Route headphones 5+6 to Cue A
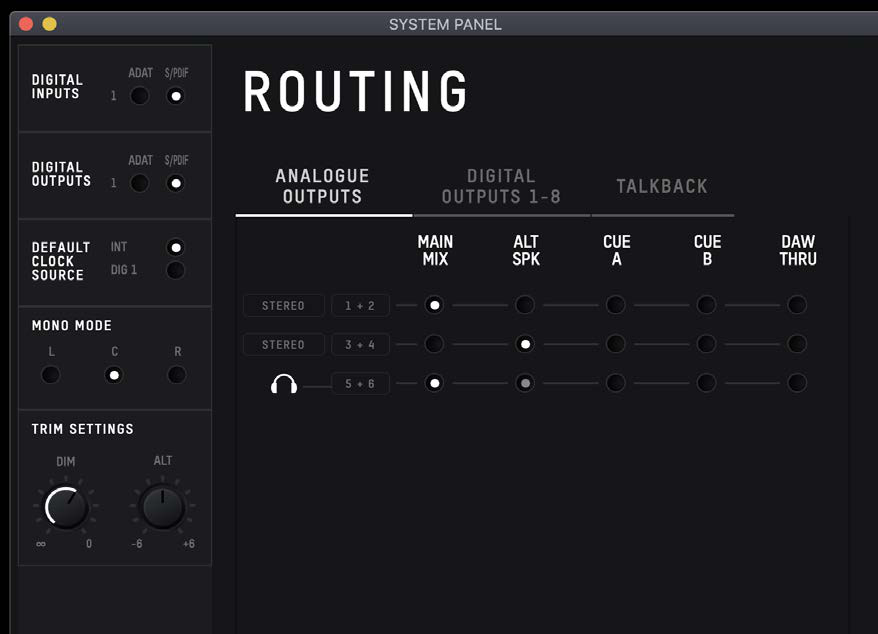Viewport: 878px width, 634px height. 615,383
